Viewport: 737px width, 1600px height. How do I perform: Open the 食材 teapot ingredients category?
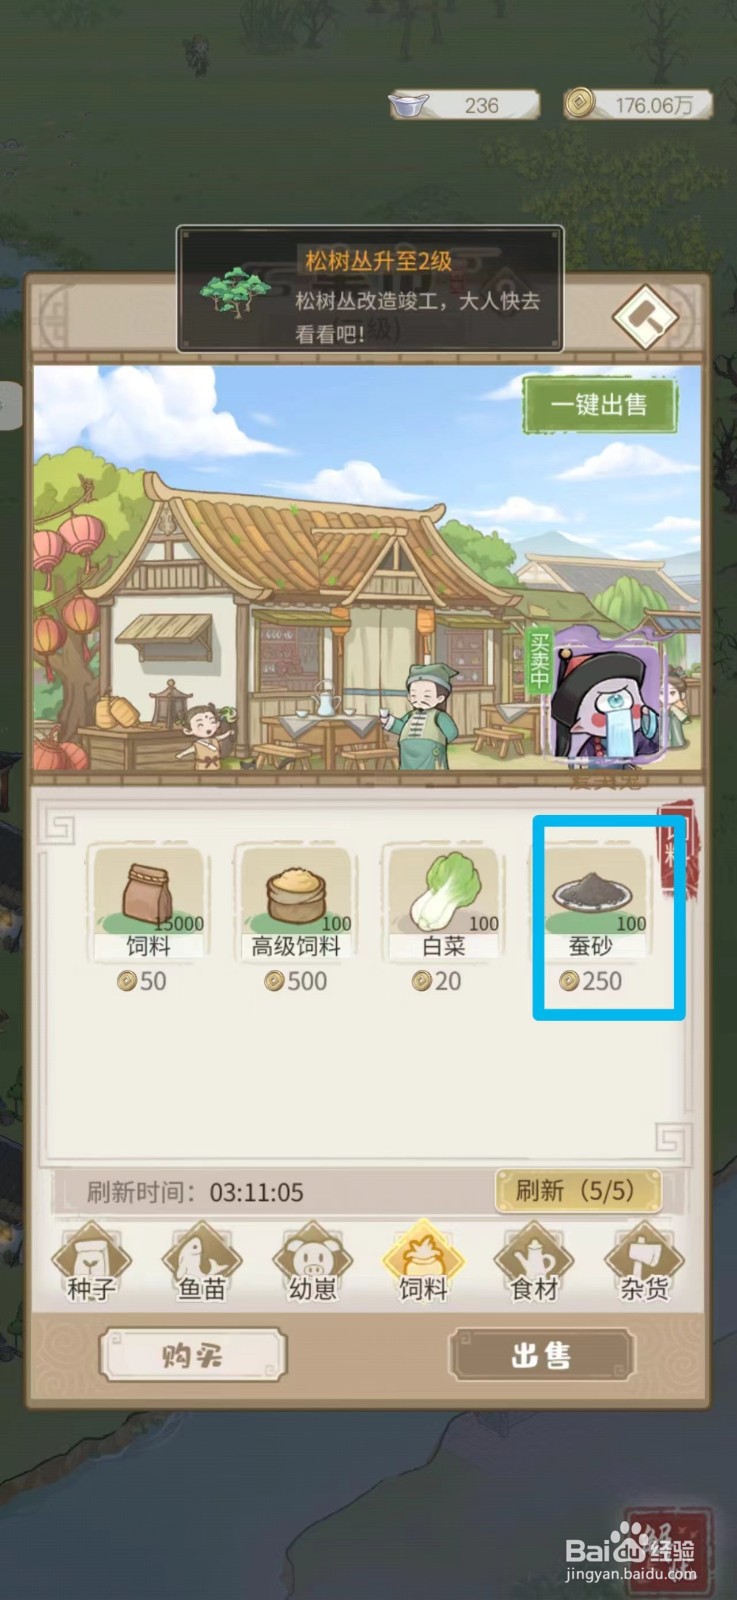tap(533, 1264)
